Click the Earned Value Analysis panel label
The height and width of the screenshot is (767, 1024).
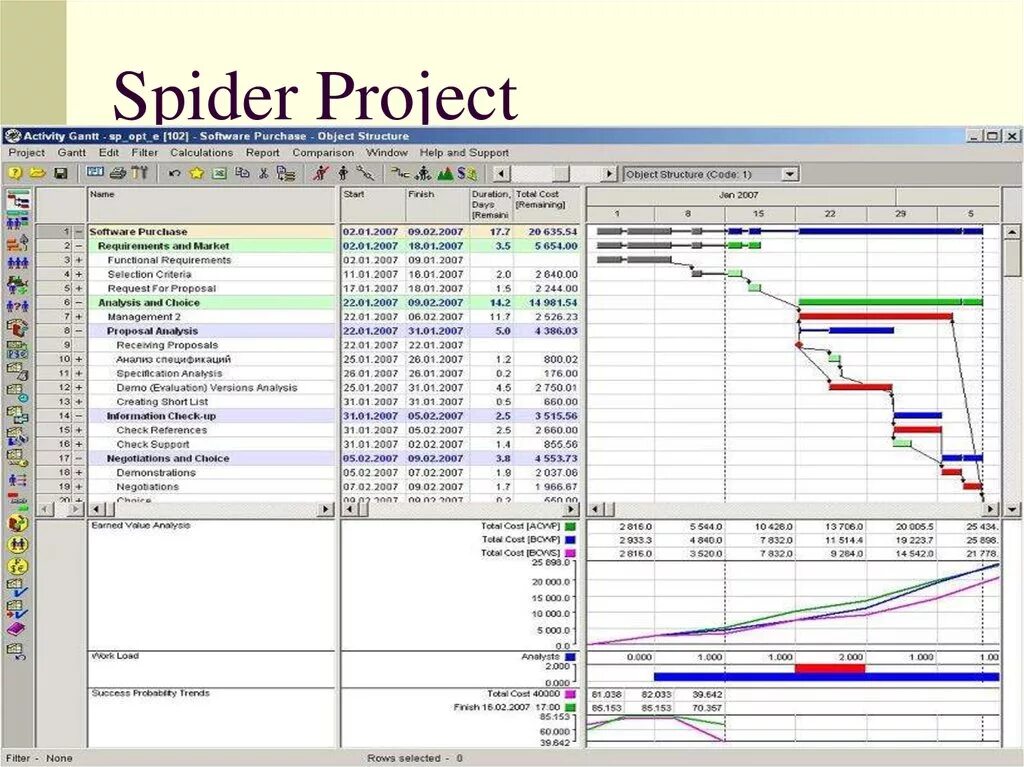(x=140, y=525)
